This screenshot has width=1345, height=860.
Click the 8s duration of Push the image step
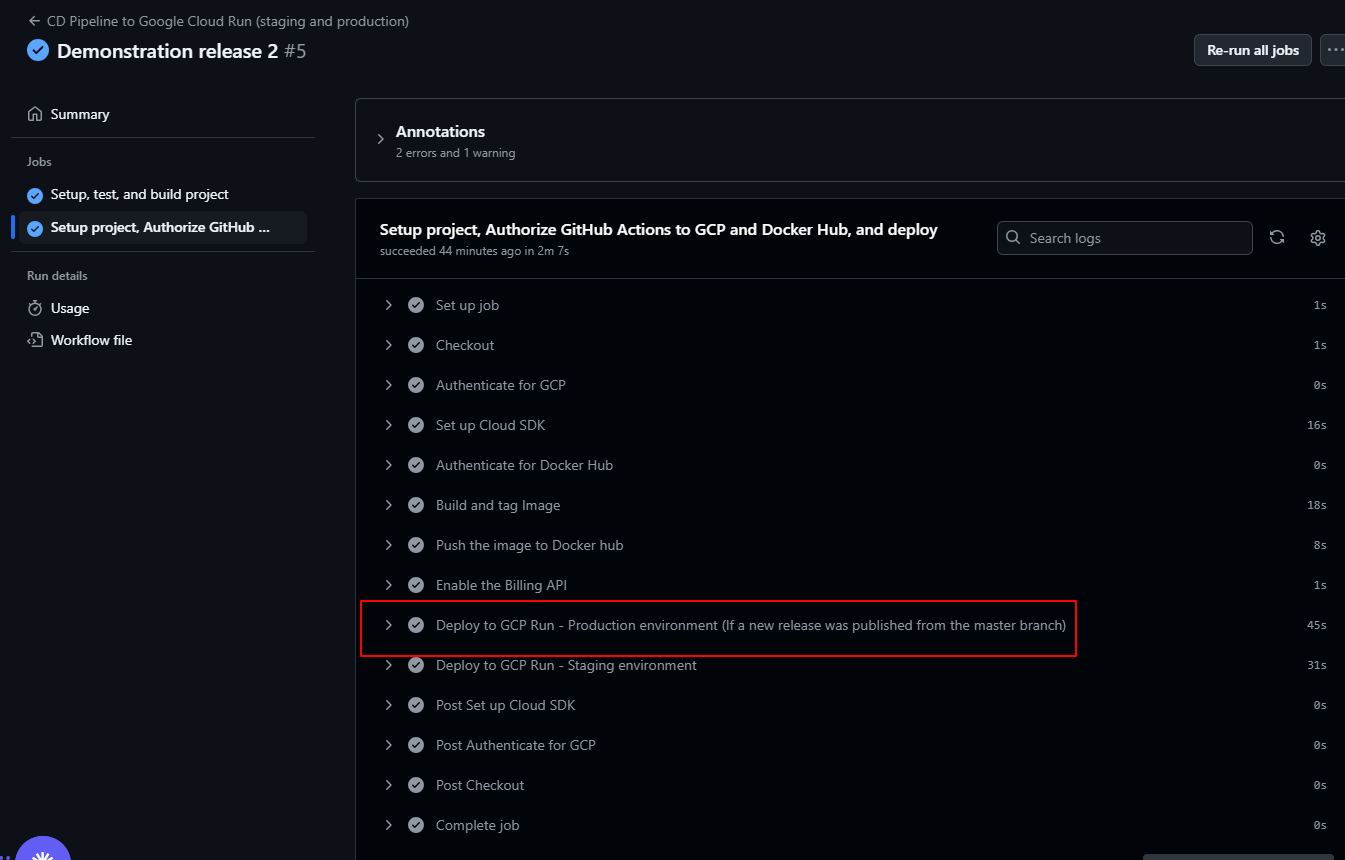1320,545
